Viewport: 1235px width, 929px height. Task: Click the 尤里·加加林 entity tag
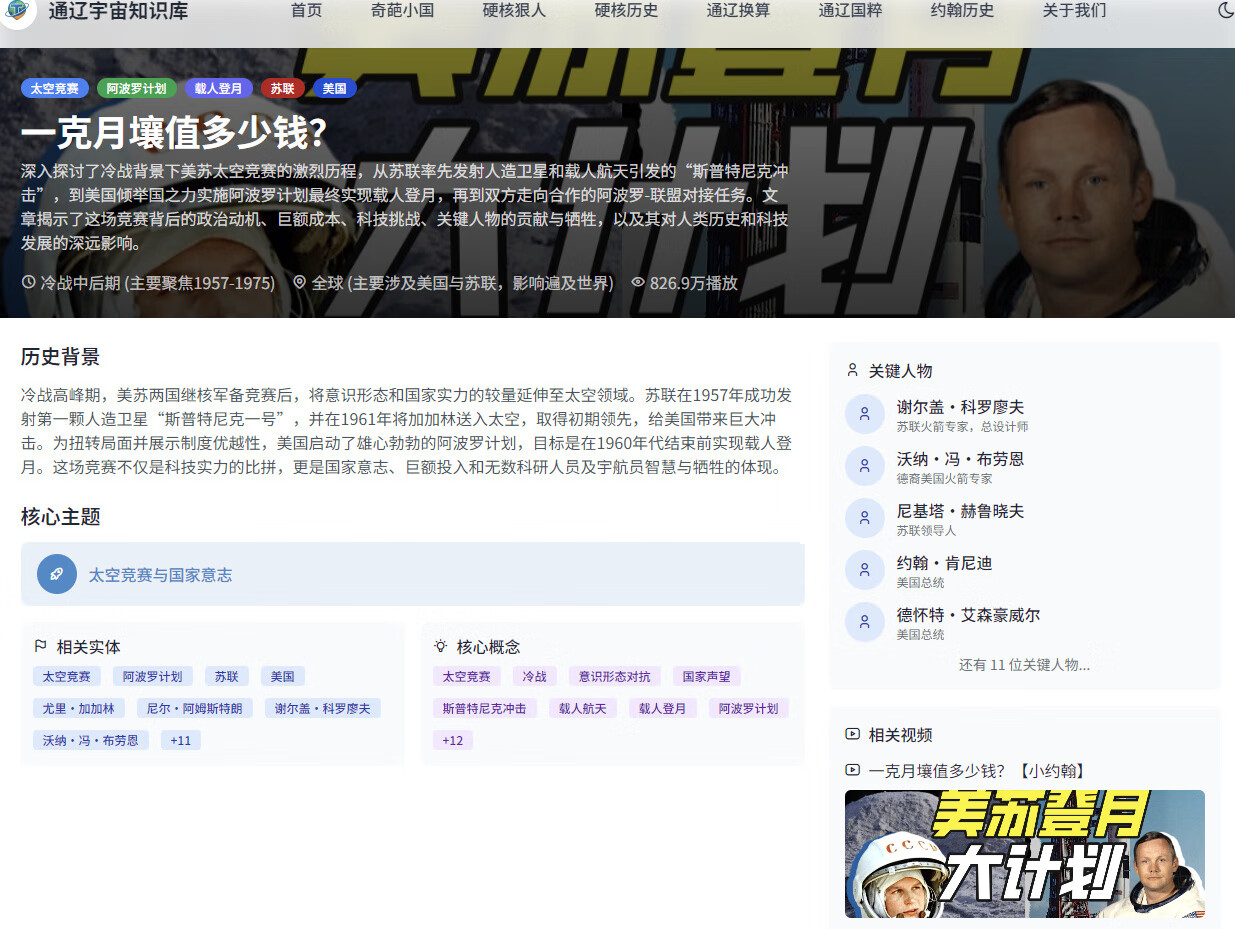tap(78, 708)
